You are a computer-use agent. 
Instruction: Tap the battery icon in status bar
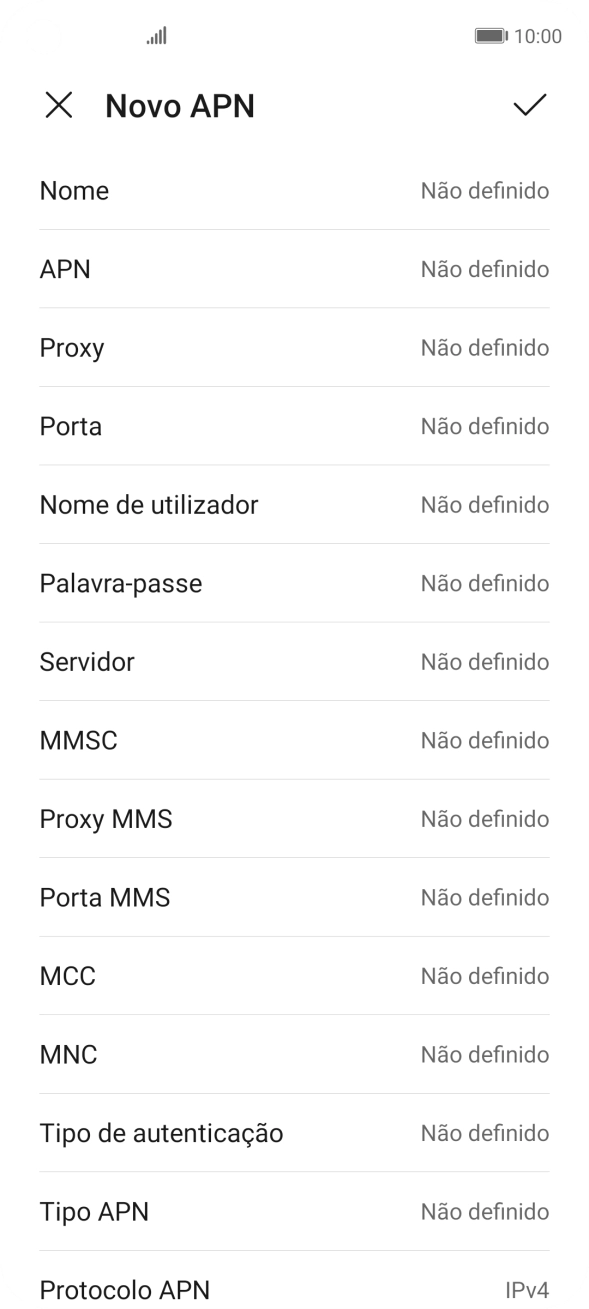[492, 36]
